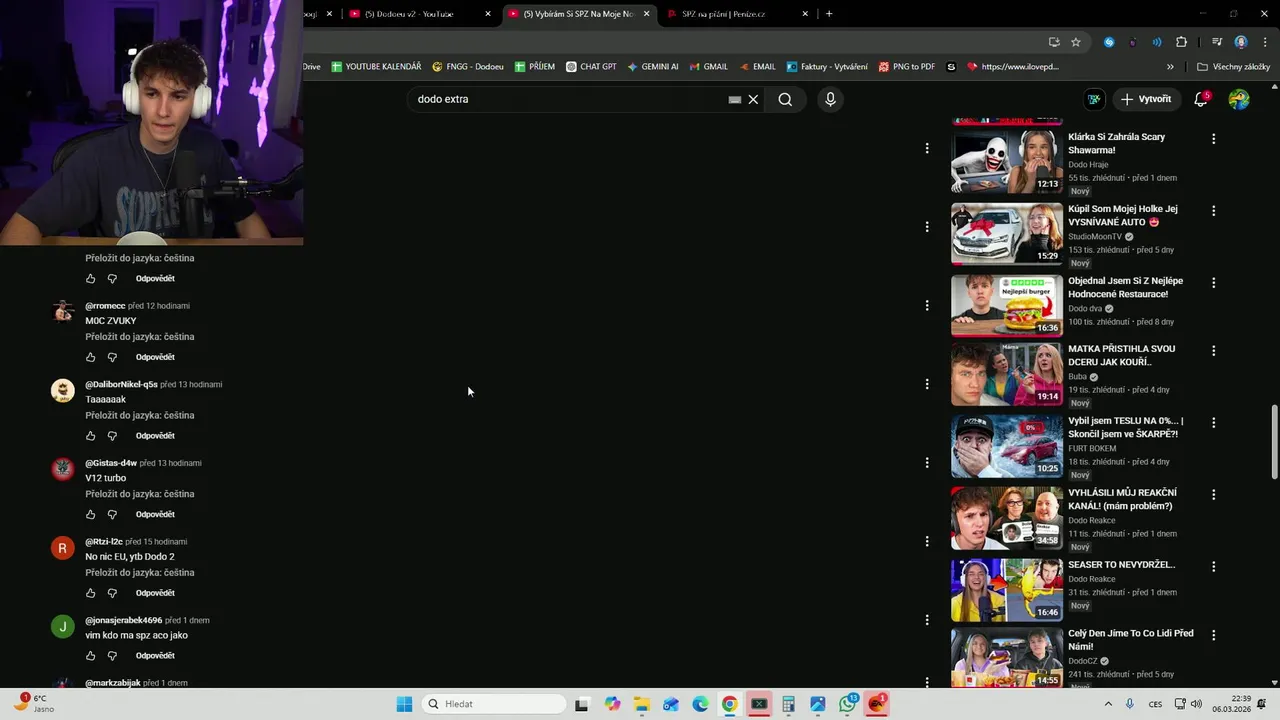This screenshot has height=720, width=1280.
Task: Open the on-screen keyboard icon in search box
Action: coord(735,99)
